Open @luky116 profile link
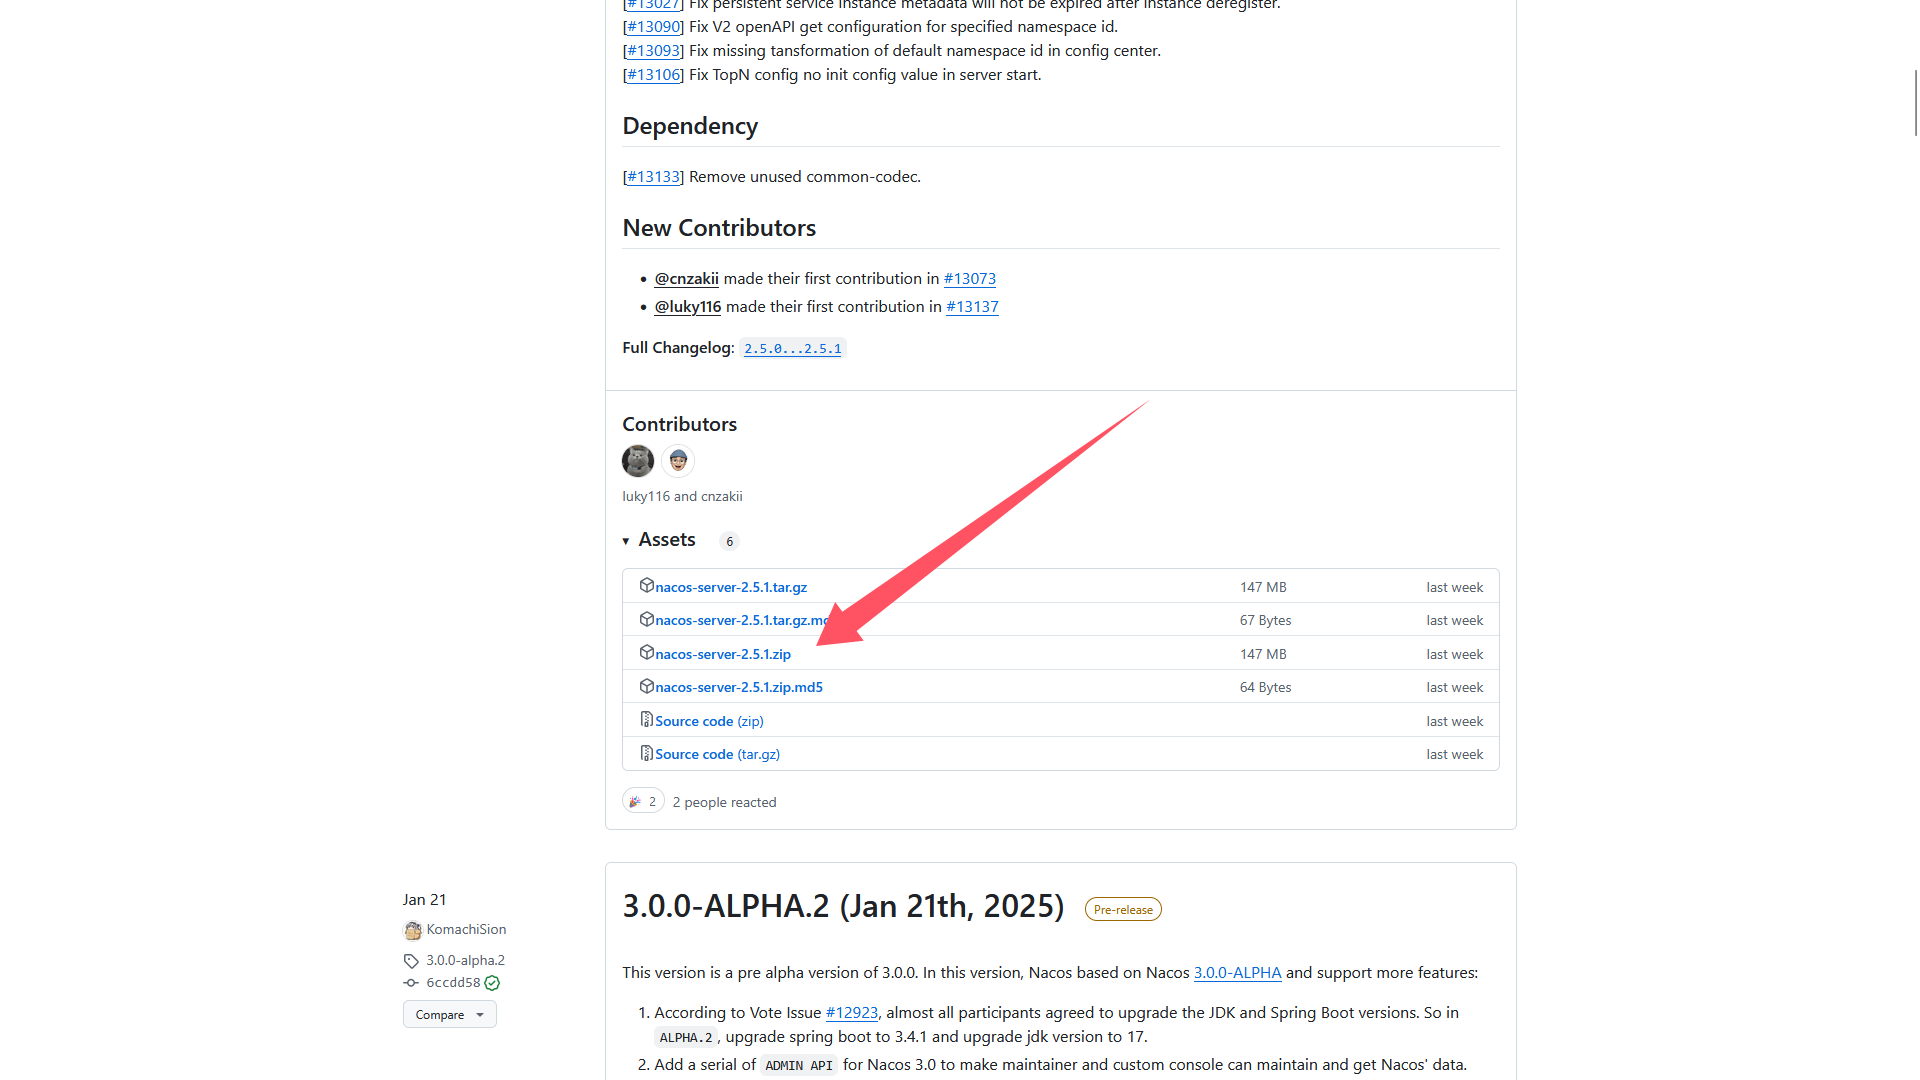The height and width of the screenshot is (1080, 1920). (x=687, y=307)
